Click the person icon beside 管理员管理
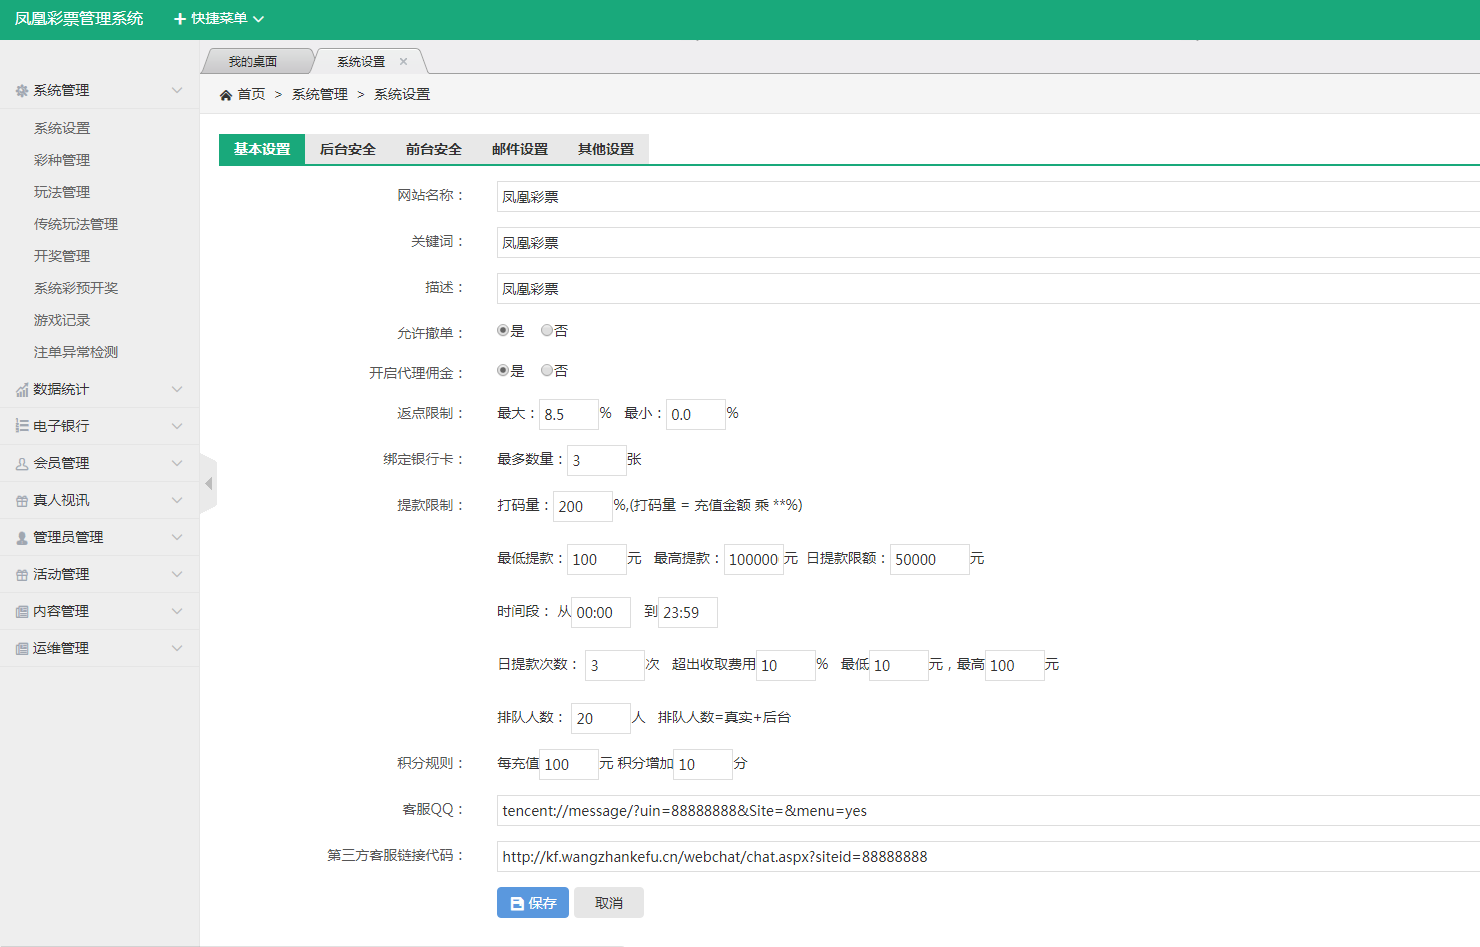The width and height of the screenshot is (1480, 947). (22, 538)
